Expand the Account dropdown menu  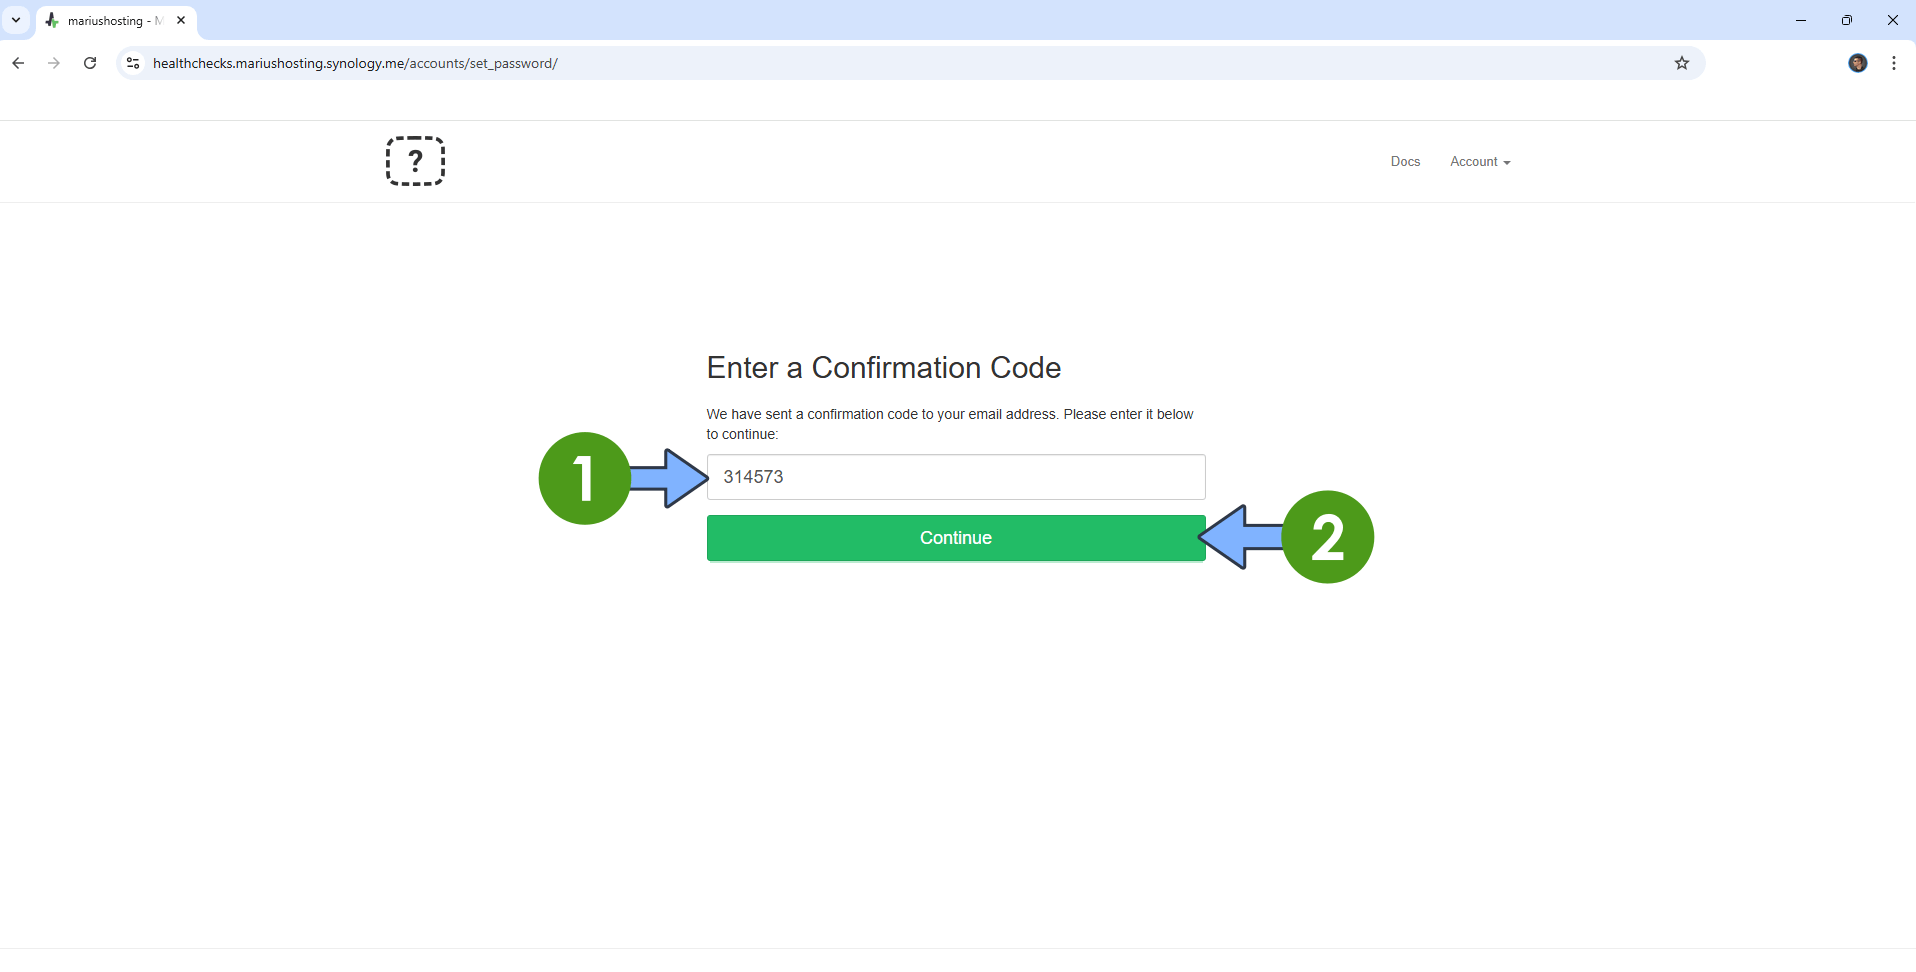[x=1480, y=162]
